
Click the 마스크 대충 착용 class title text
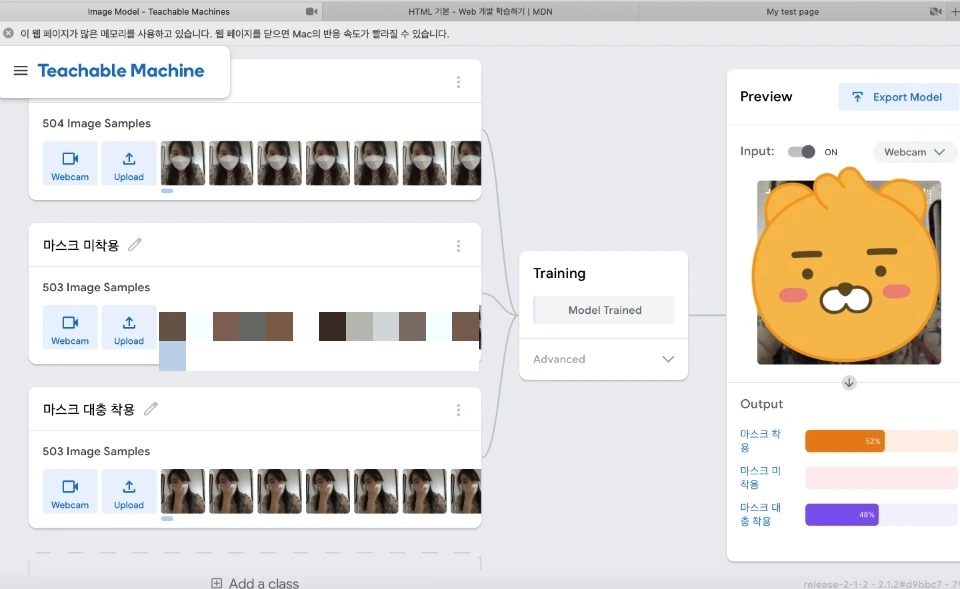[x=89, y=410]
